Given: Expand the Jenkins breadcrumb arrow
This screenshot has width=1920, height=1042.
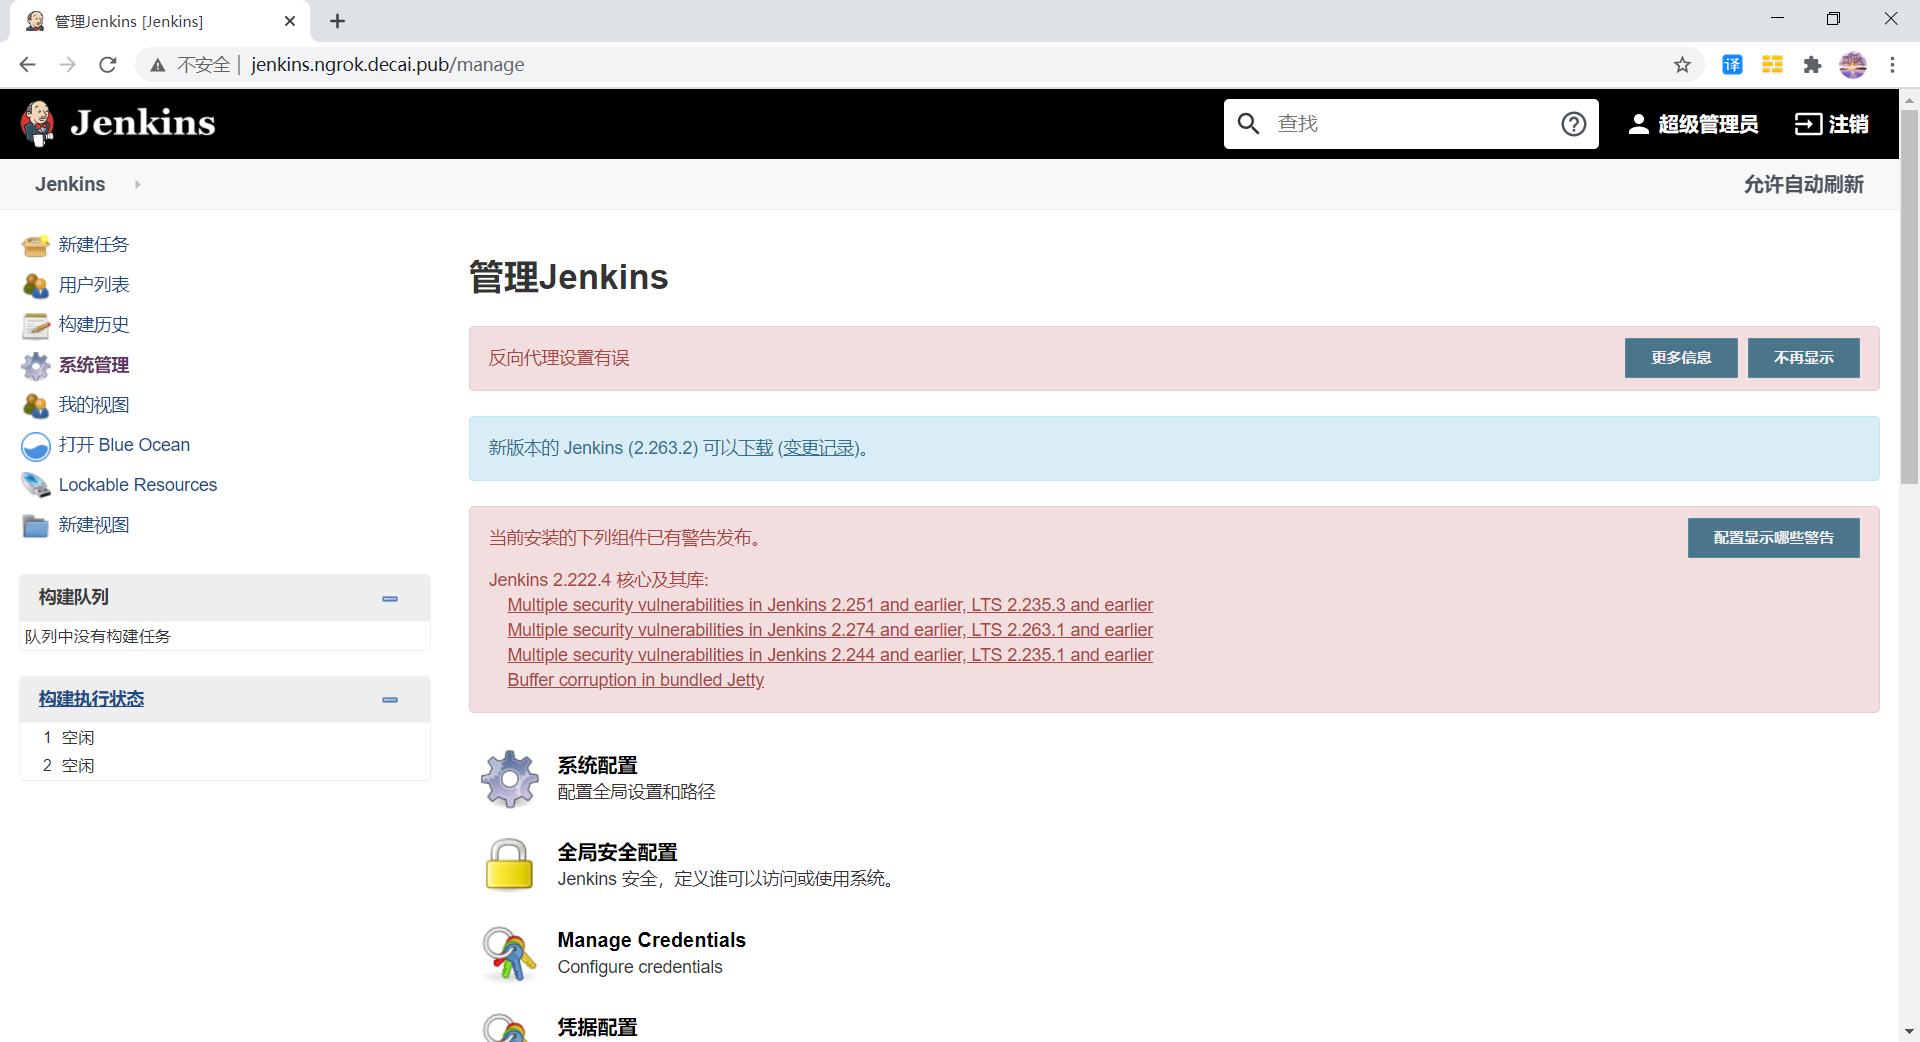Looking at the screenshot, I should [137, 185].
